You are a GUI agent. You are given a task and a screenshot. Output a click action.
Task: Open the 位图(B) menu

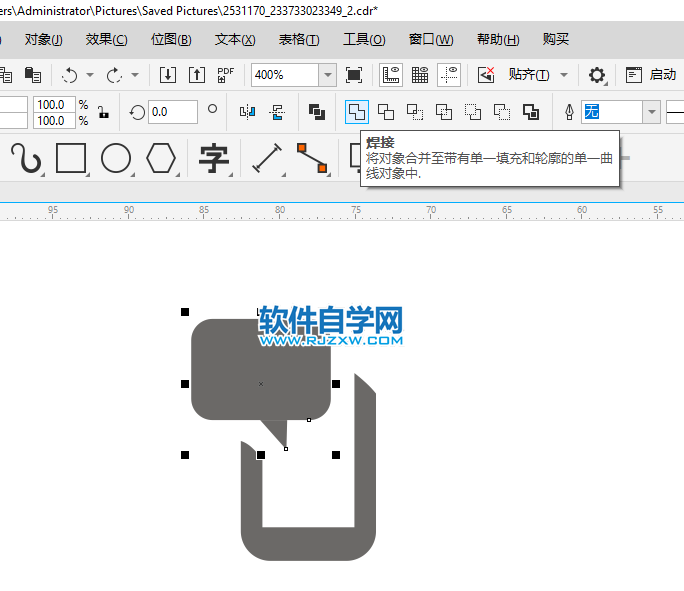point(171,40)
